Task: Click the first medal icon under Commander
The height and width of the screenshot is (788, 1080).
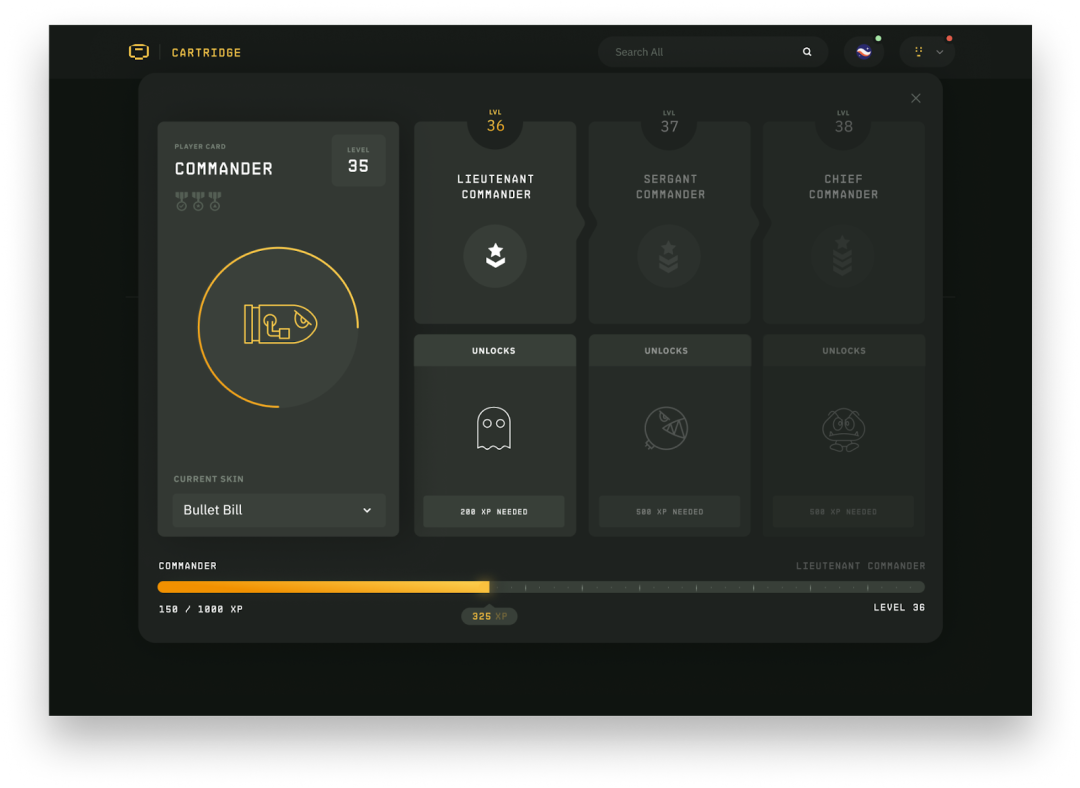Action: click(x=181, y=201)
